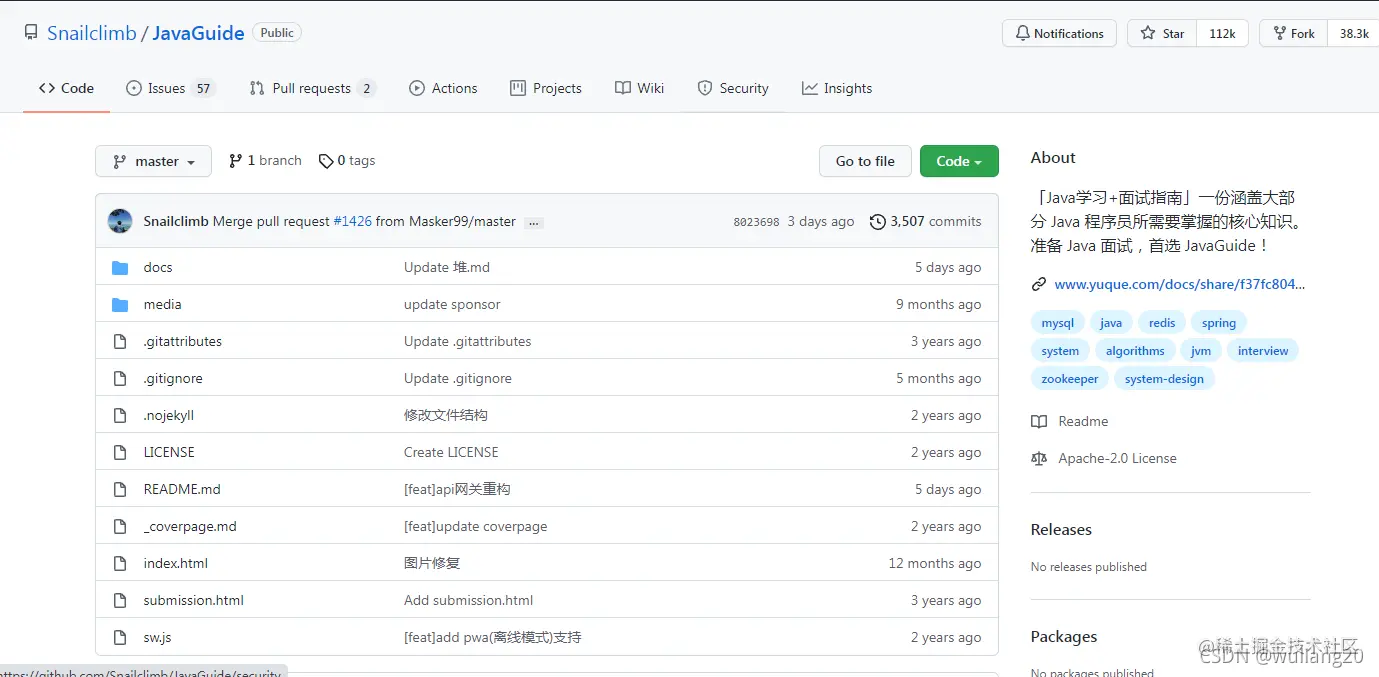Open the _coverpage.md file
The width and height of the screenshot is (1379, 677).
point(190,526)
